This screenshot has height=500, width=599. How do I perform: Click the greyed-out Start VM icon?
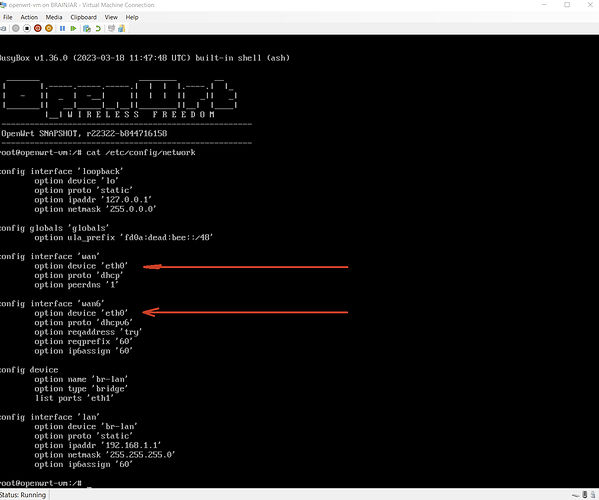click(x=16, y=28)
